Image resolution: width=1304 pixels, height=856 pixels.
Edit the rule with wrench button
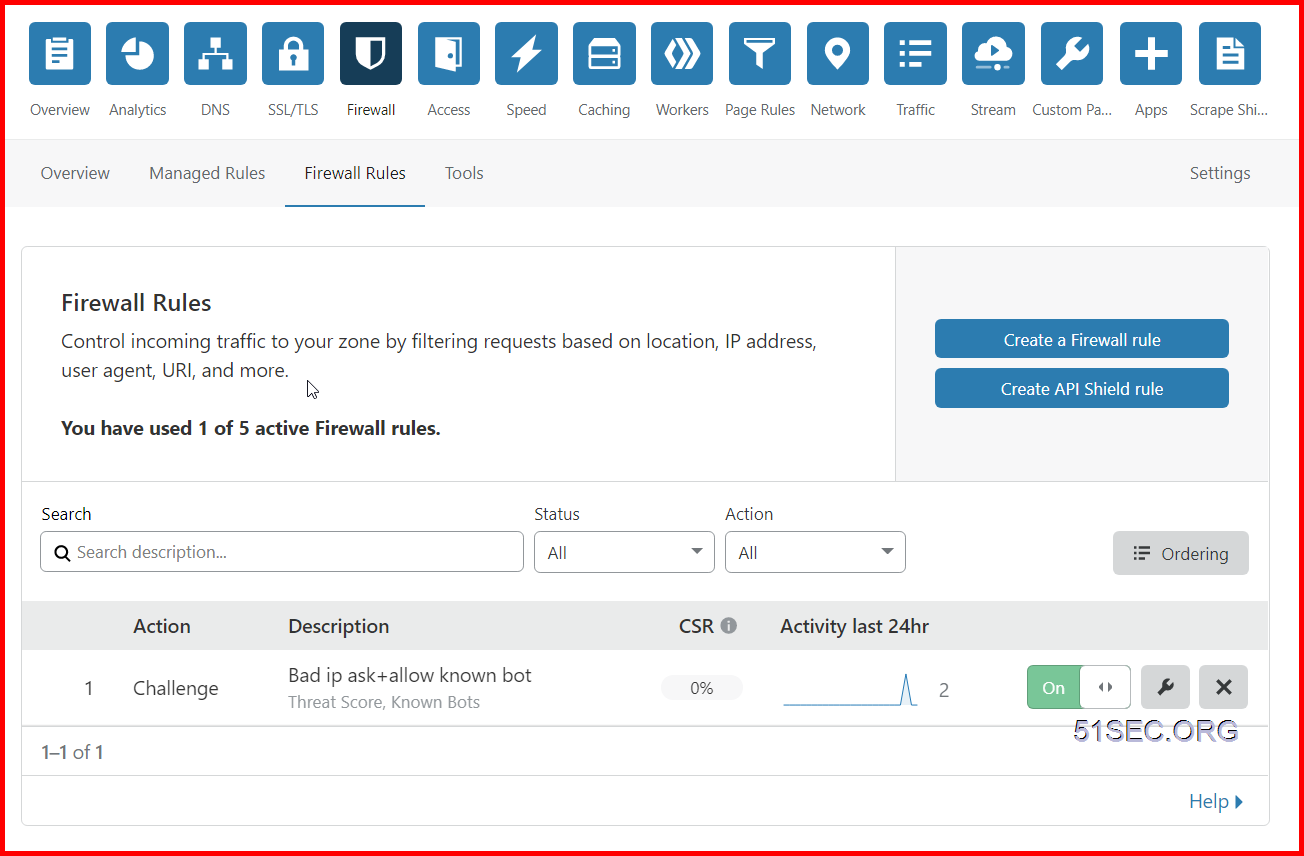coord(1165,687)
